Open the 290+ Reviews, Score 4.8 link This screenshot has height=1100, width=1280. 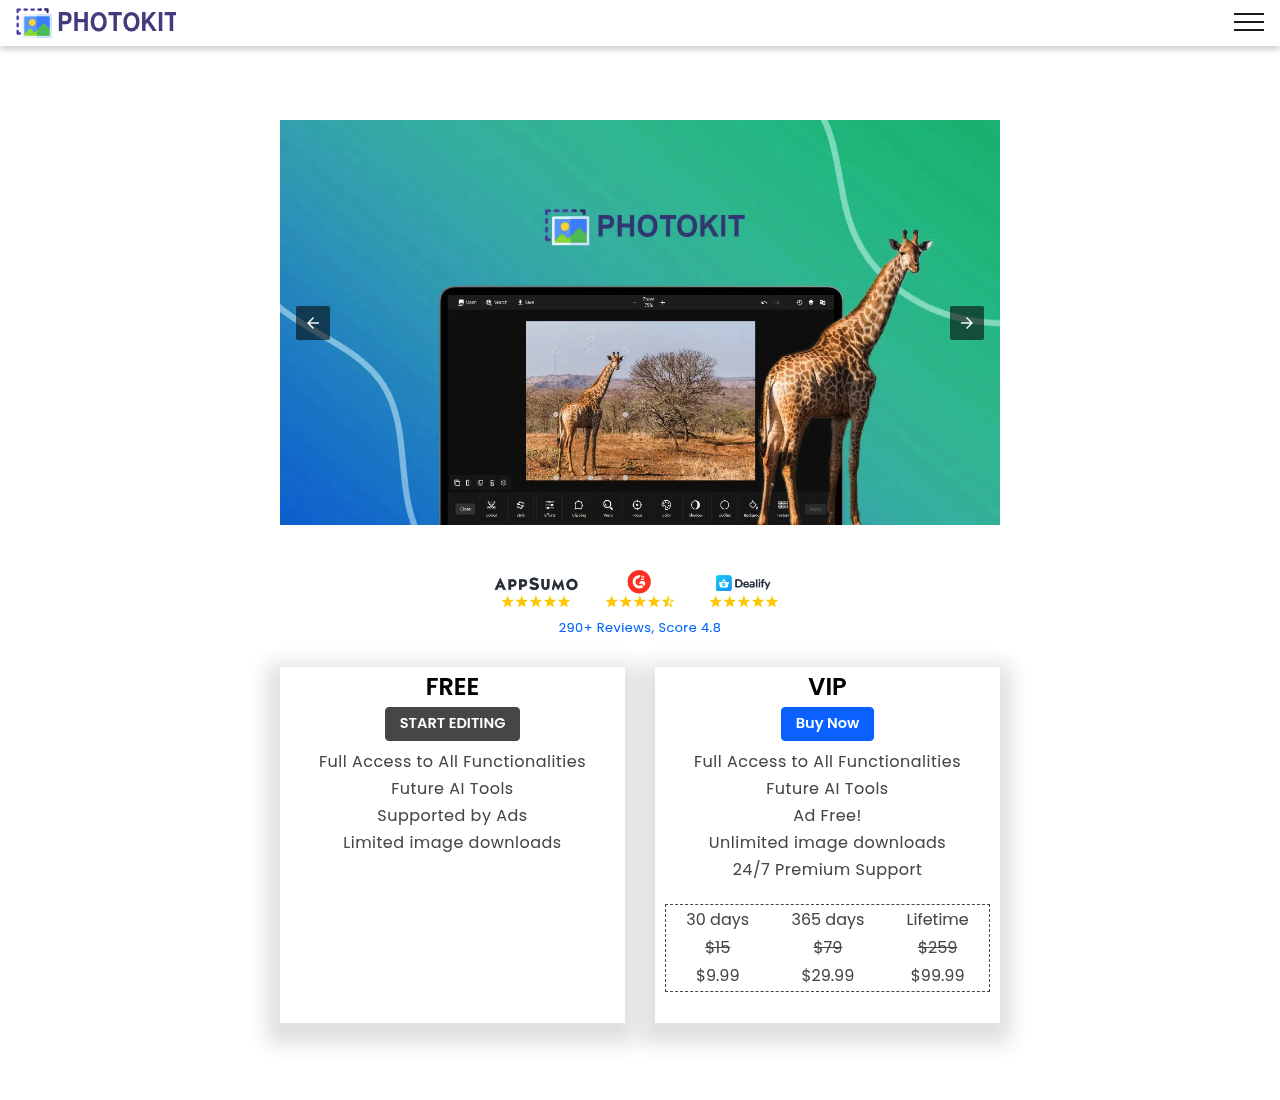click(x=640, y=628)
